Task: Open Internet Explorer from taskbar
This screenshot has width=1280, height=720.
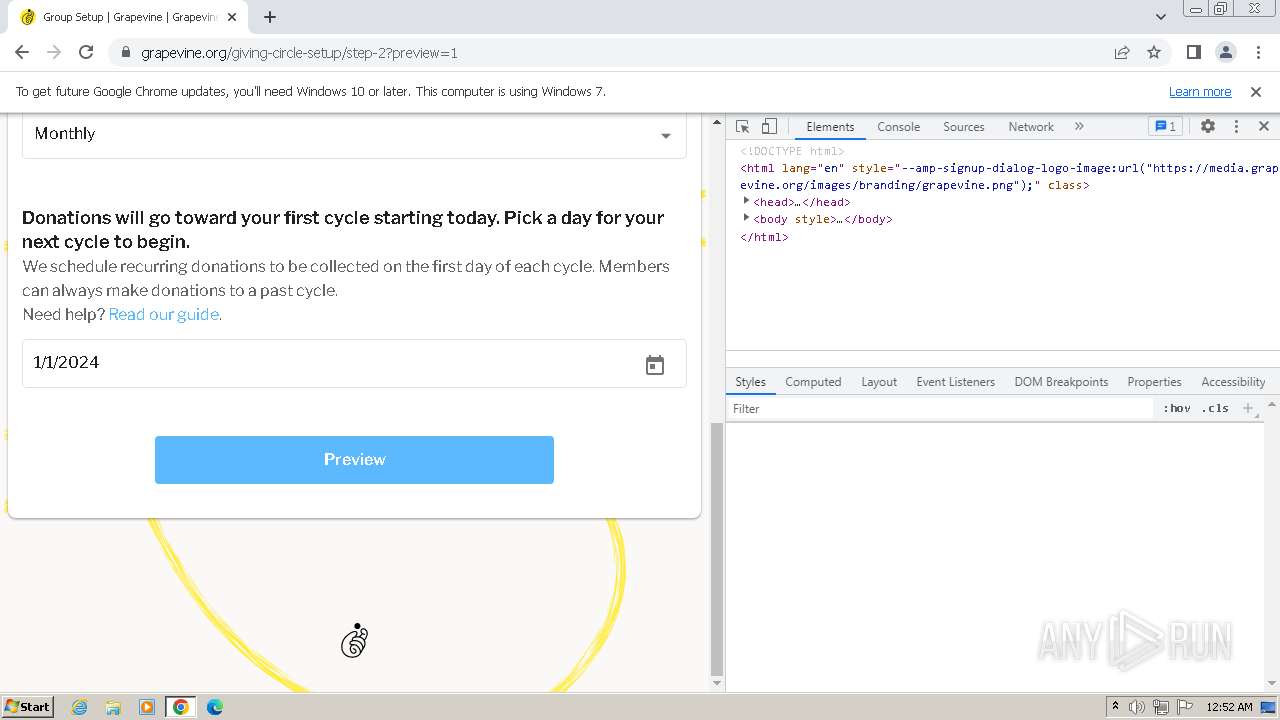Action: 80,707
